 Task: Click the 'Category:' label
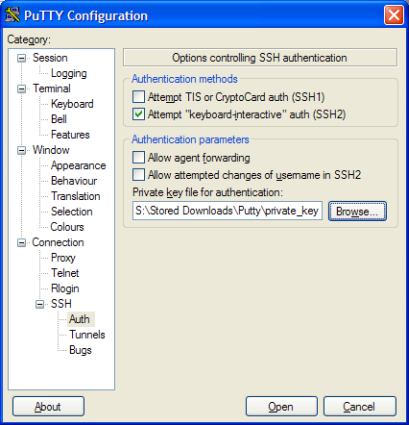point(29,40)
